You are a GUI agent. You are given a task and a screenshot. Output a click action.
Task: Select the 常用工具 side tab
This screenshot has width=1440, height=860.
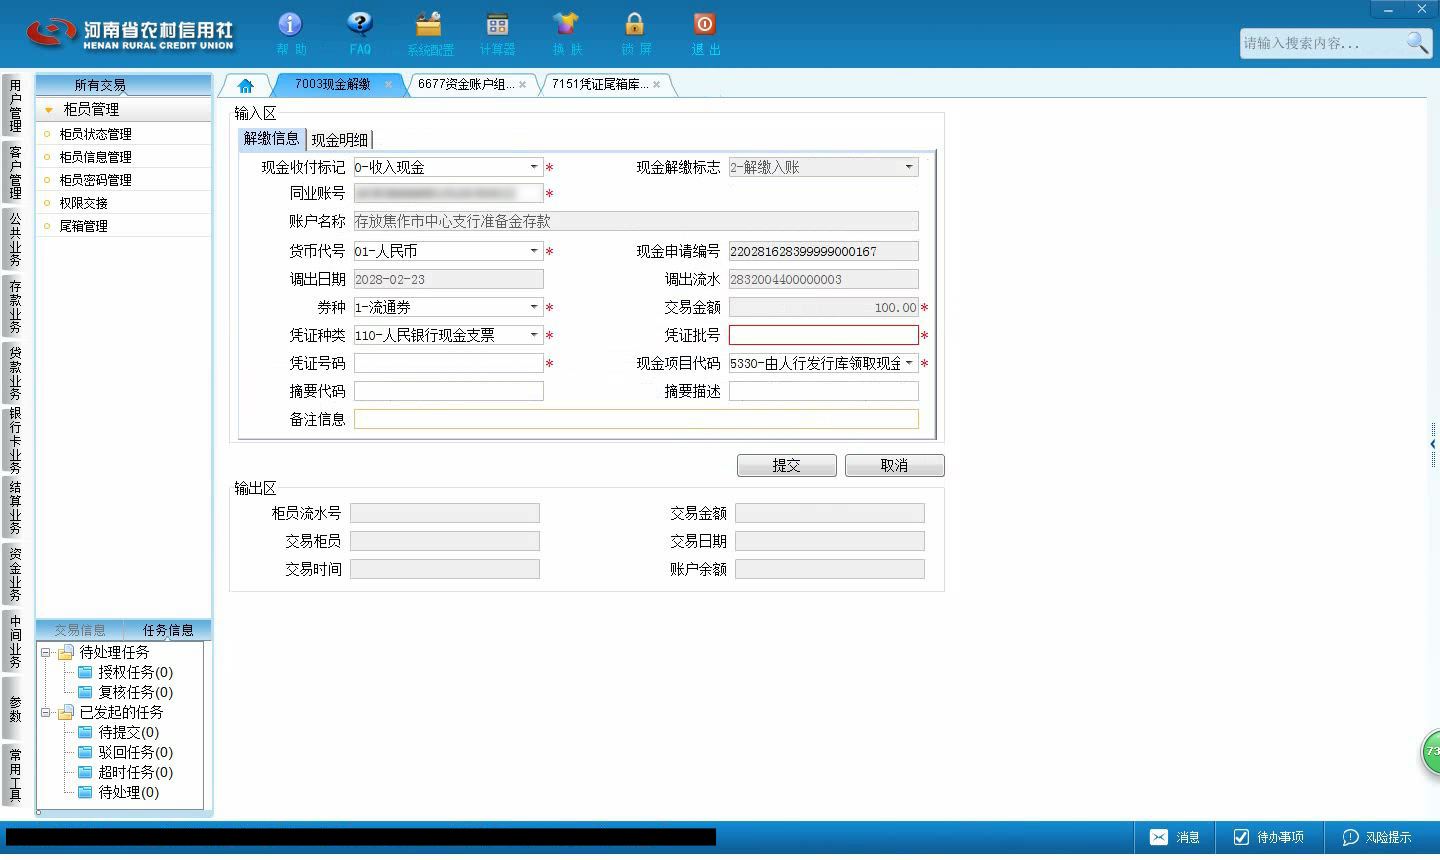click(x=15, y=774)
